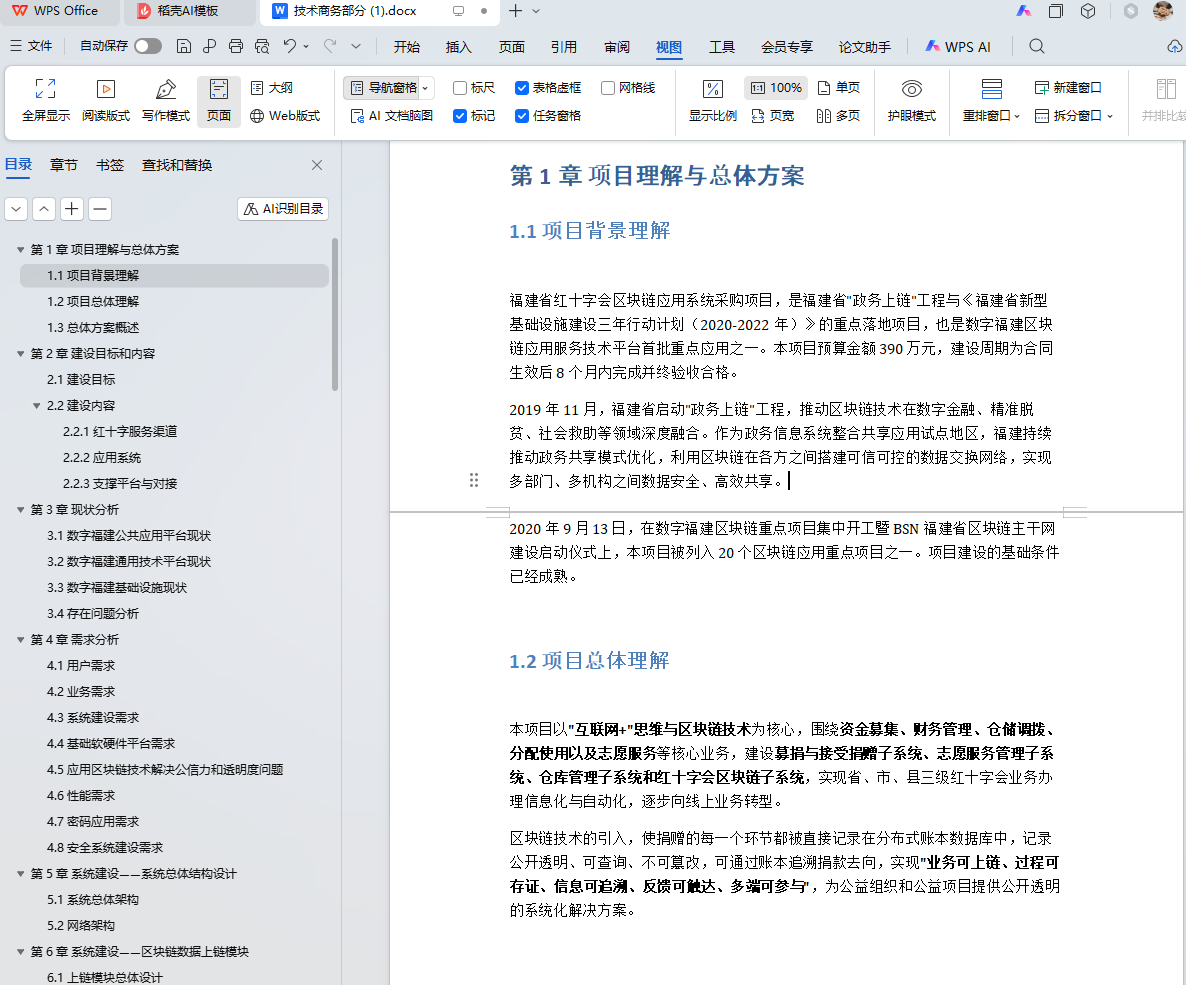Enable the gridlines checkbox
Image resolution: width=1186 pixels, height=985 pixels.
coord(607,88)
